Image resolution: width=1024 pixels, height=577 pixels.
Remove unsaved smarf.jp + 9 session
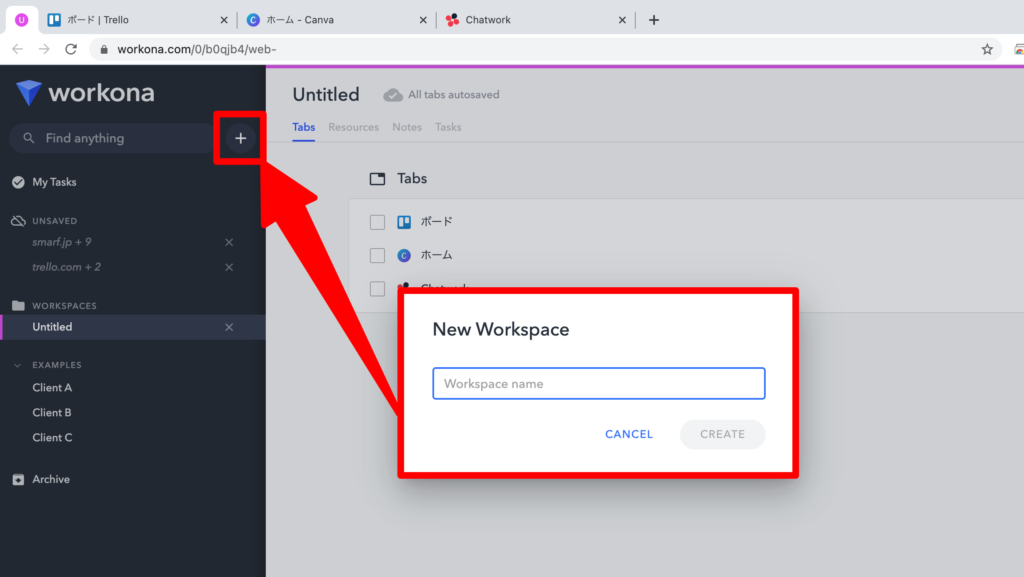click(229, 242)
